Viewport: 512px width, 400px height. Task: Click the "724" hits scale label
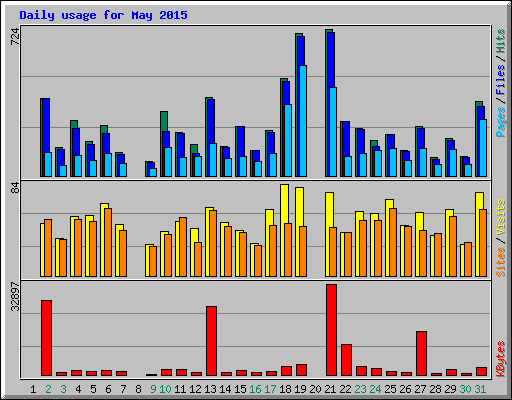(15, 37)
